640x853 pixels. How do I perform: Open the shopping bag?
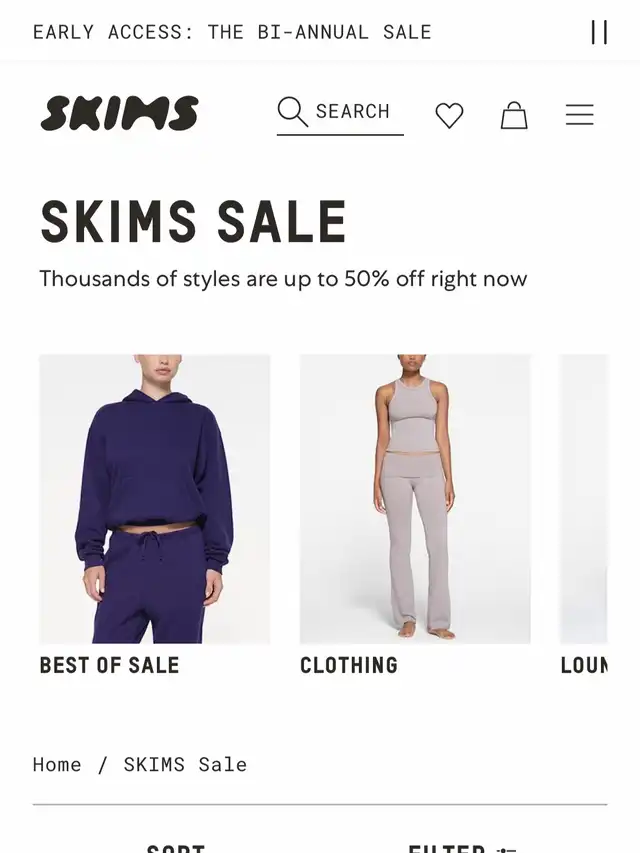[514, 115]
